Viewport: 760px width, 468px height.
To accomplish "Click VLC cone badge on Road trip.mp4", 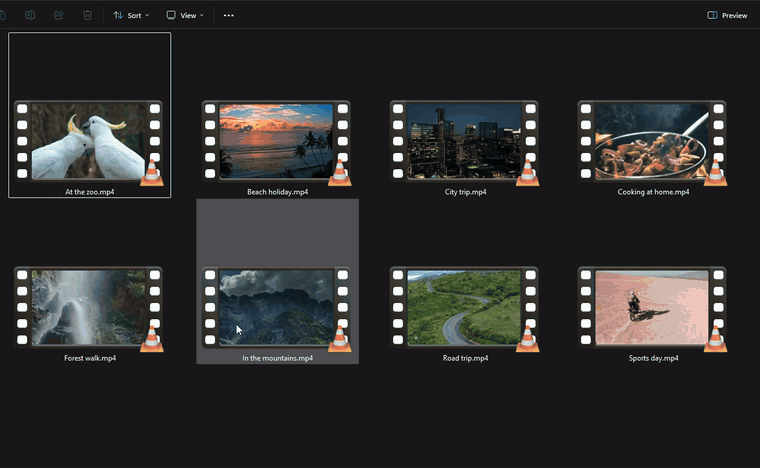I will (527, 339).
